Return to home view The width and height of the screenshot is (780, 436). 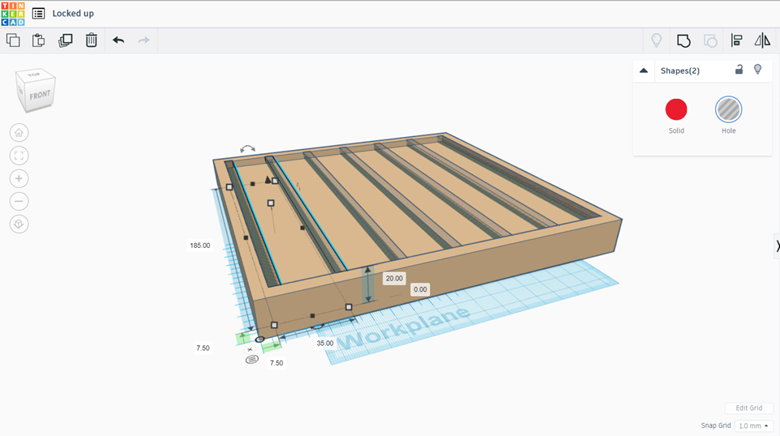(x=19, y=132)
